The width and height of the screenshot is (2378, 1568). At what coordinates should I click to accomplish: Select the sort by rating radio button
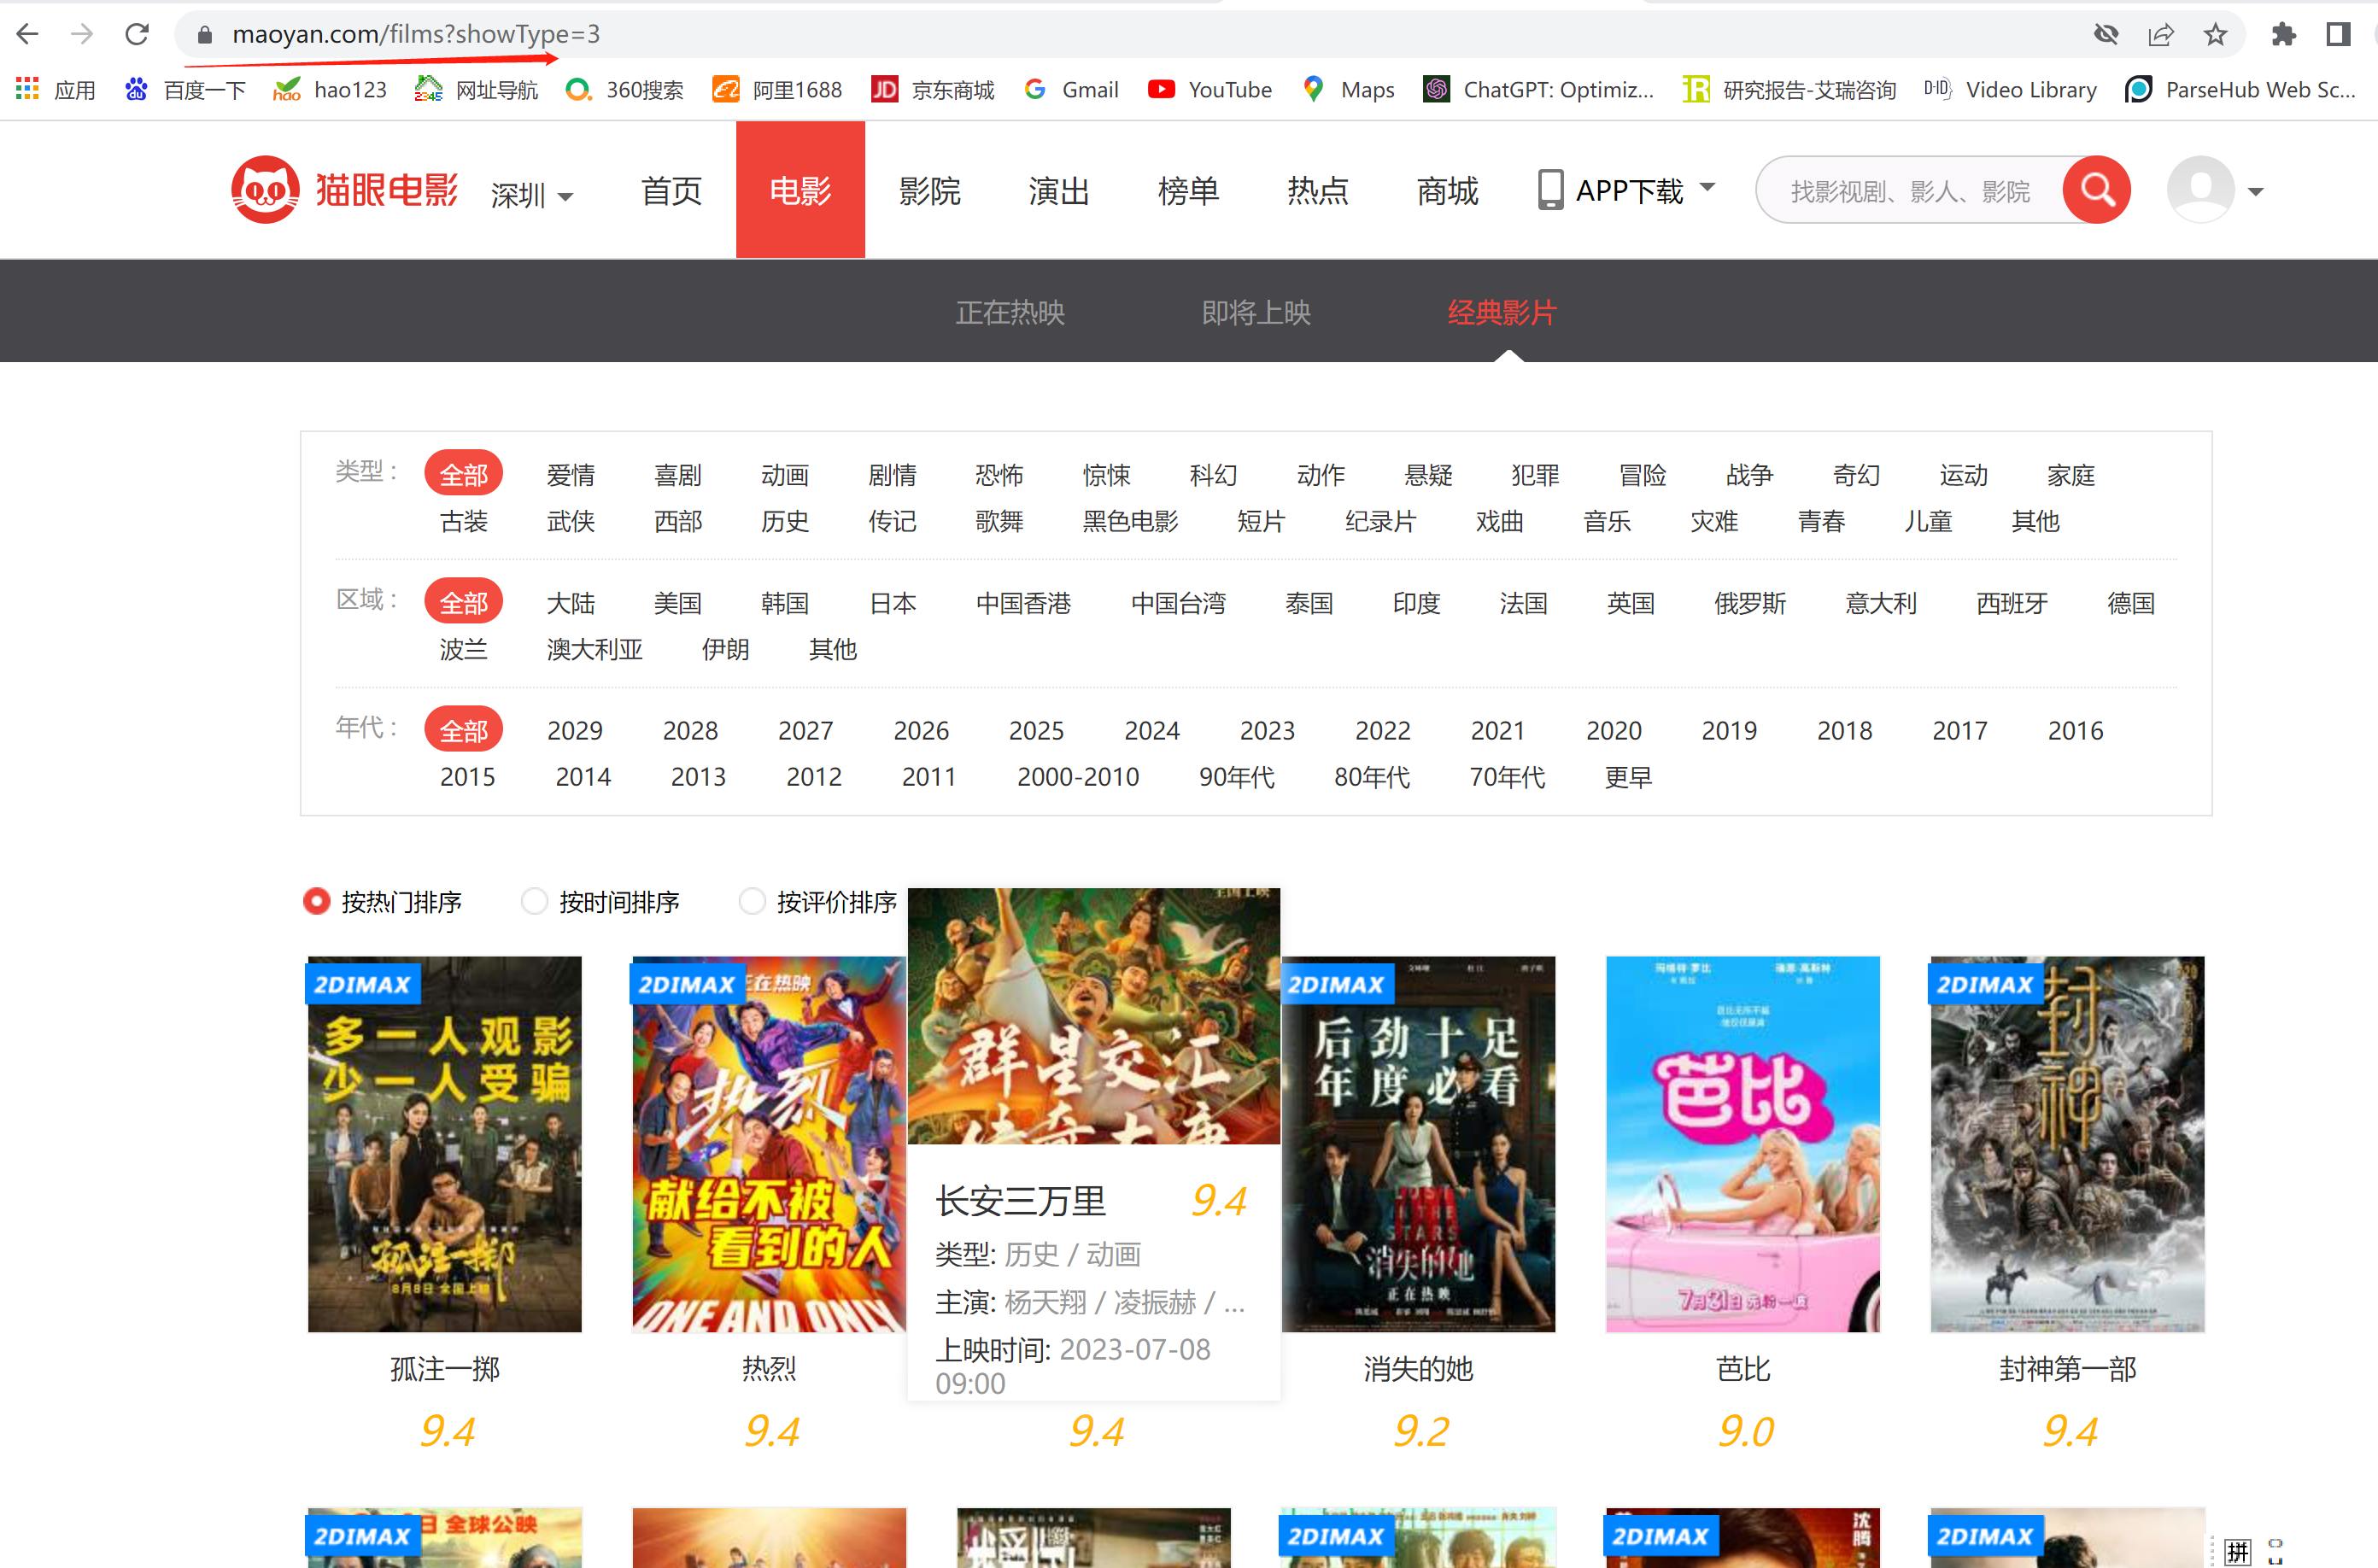752,901
